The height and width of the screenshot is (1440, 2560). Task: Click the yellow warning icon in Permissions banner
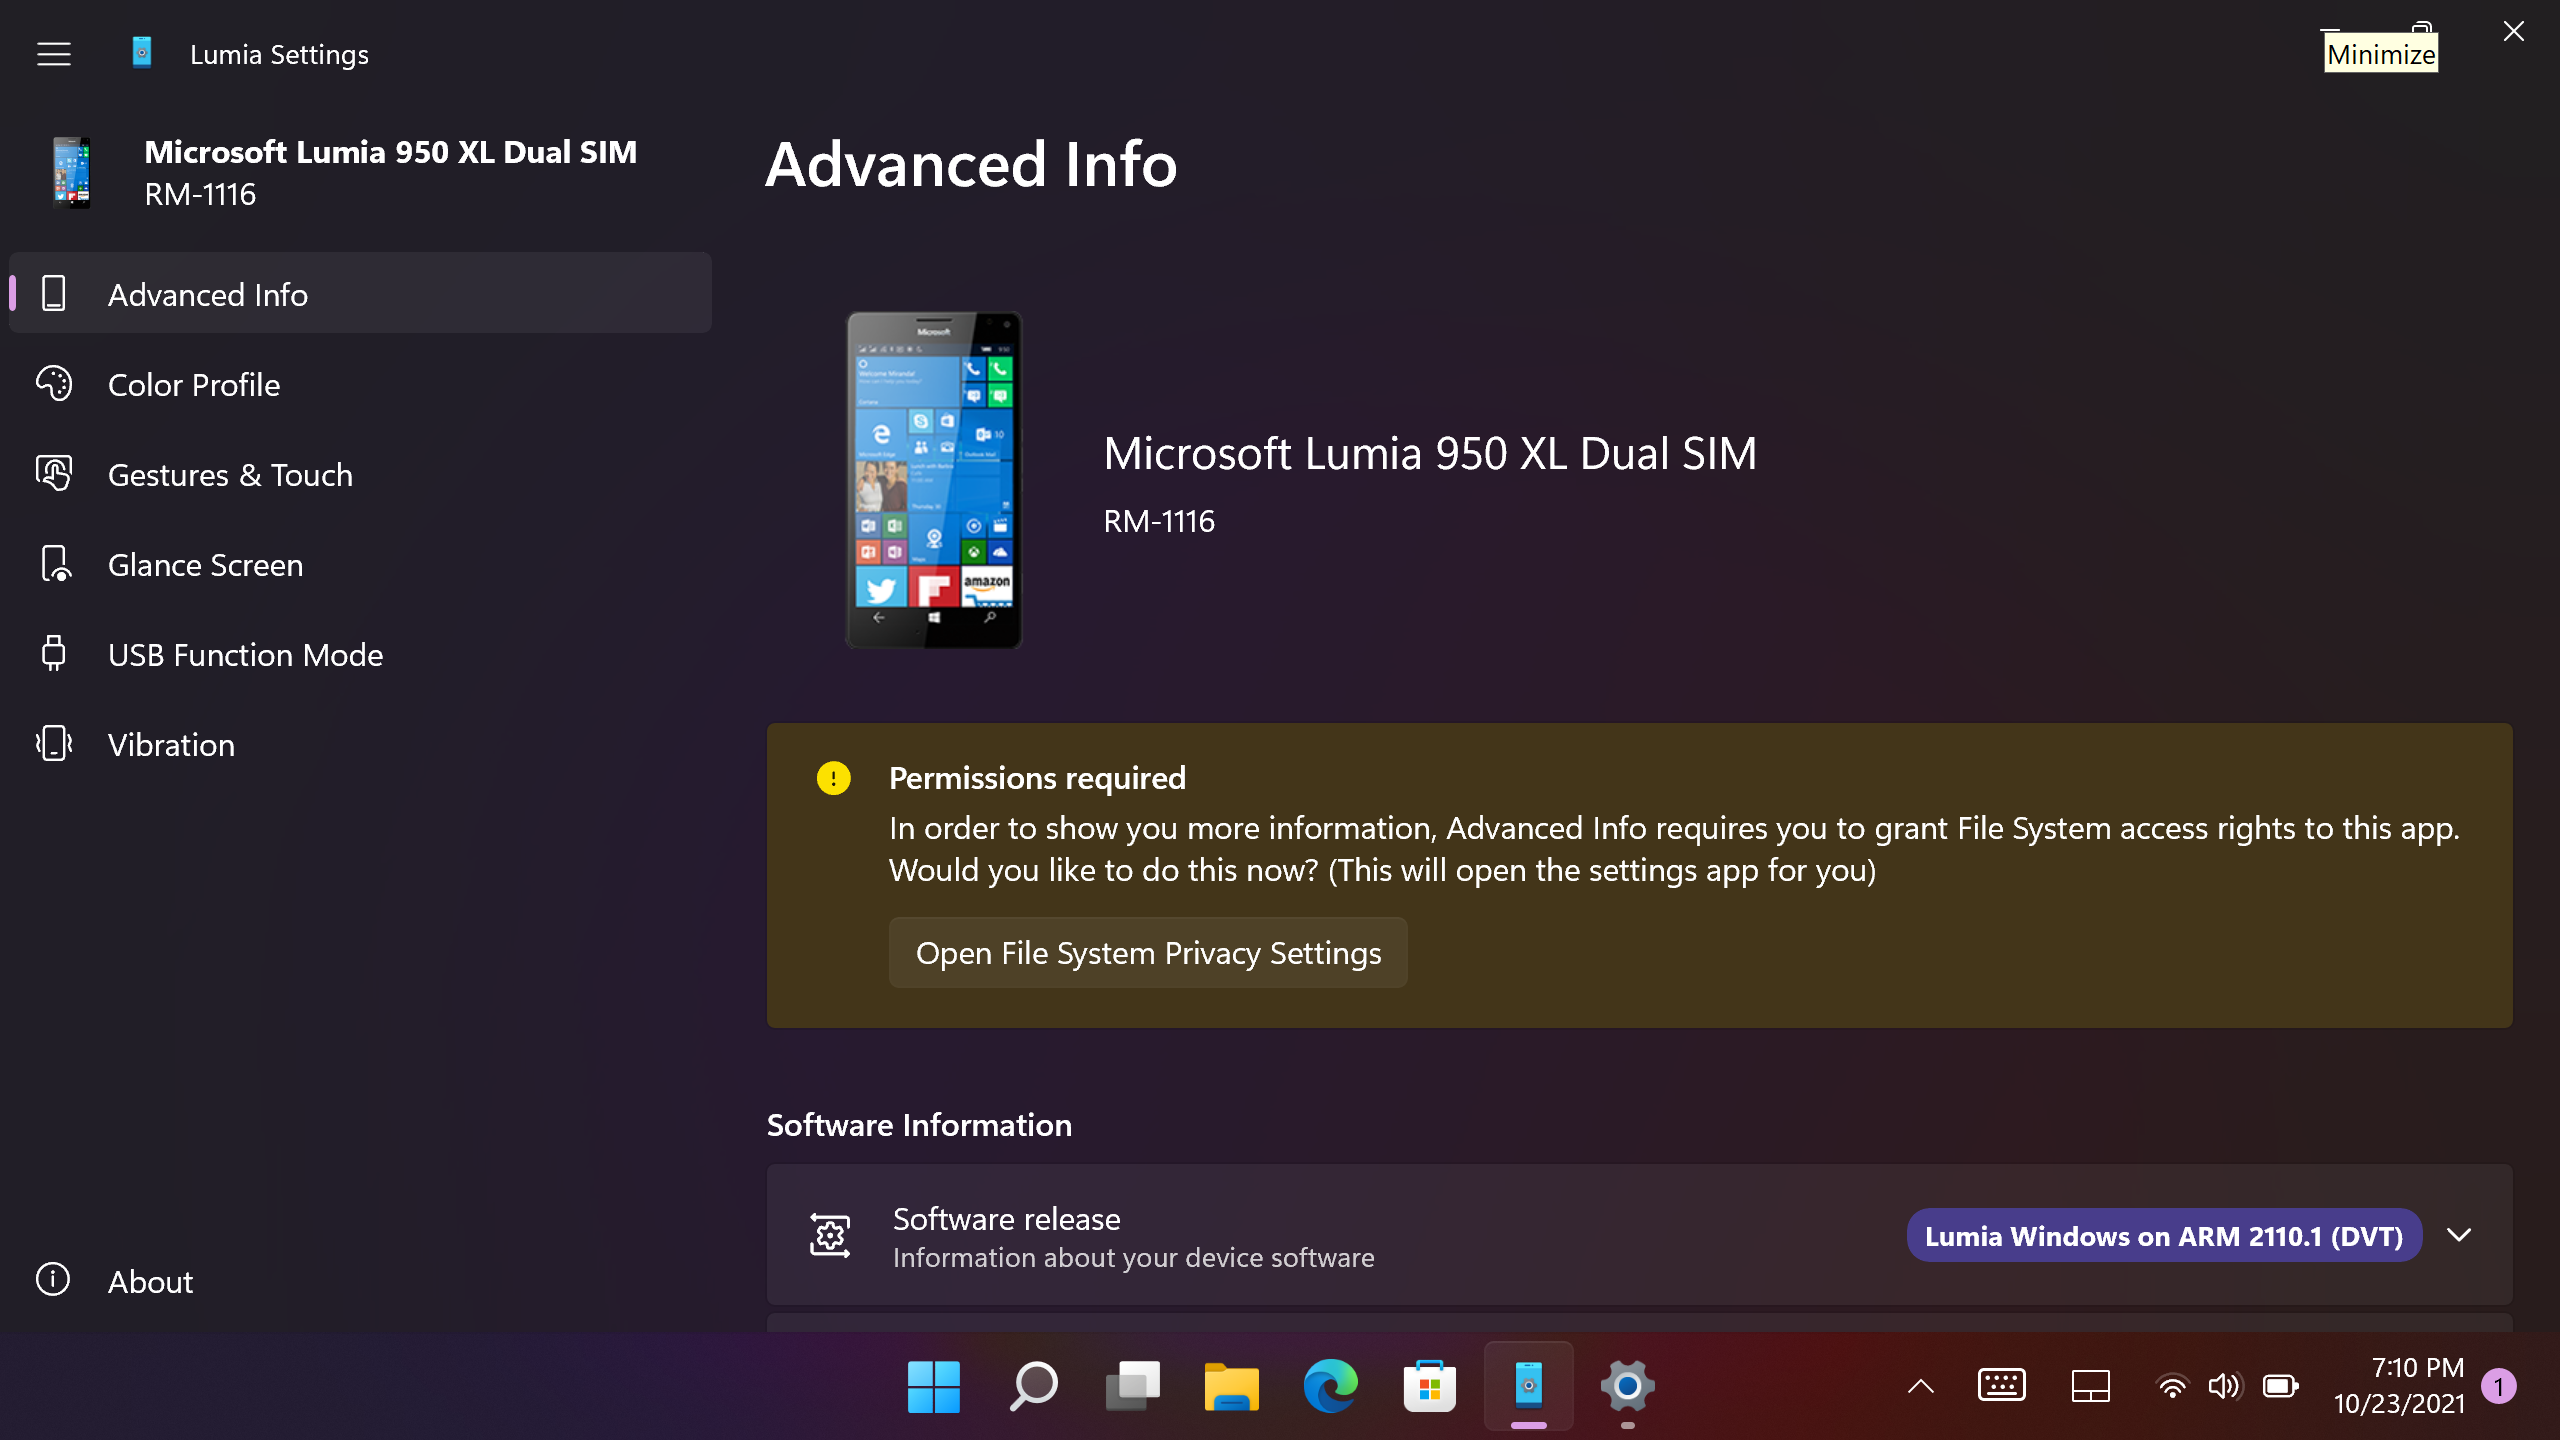[834, 778]
